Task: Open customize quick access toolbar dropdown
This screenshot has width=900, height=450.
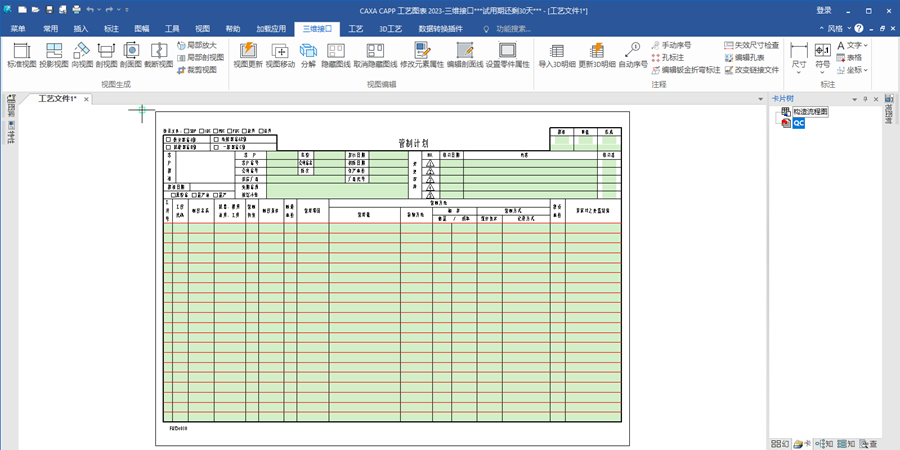Action: tap(127, 10)
